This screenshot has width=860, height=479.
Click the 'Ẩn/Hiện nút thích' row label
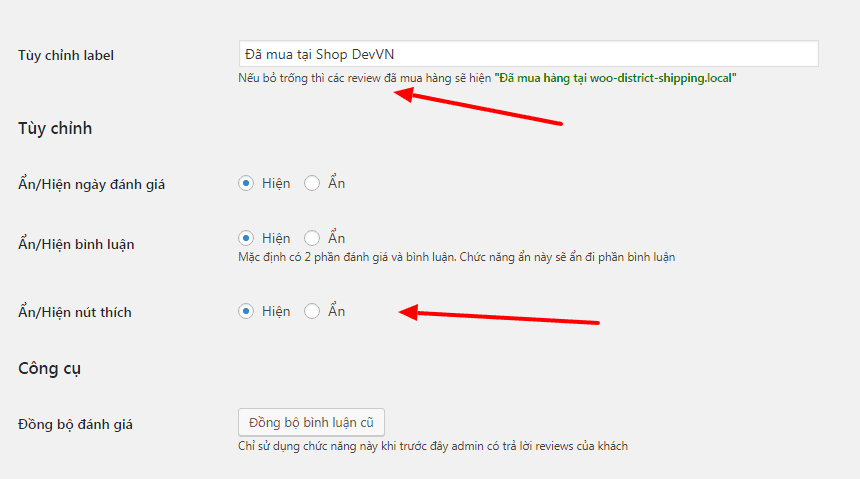(74, 312)
